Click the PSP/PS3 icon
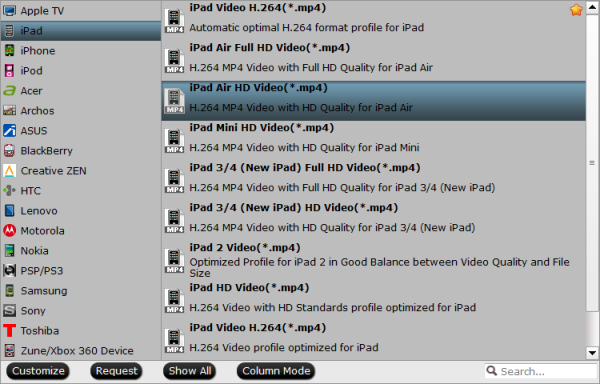This screenshot has height=384, width=600. pos(10,270)
